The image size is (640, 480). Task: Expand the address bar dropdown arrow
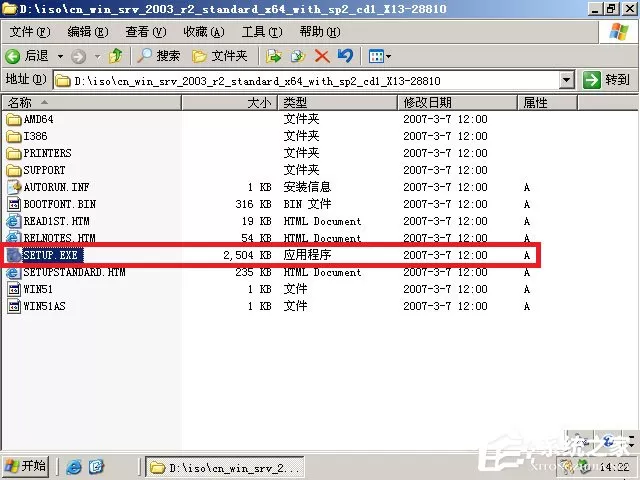(567, 80)
